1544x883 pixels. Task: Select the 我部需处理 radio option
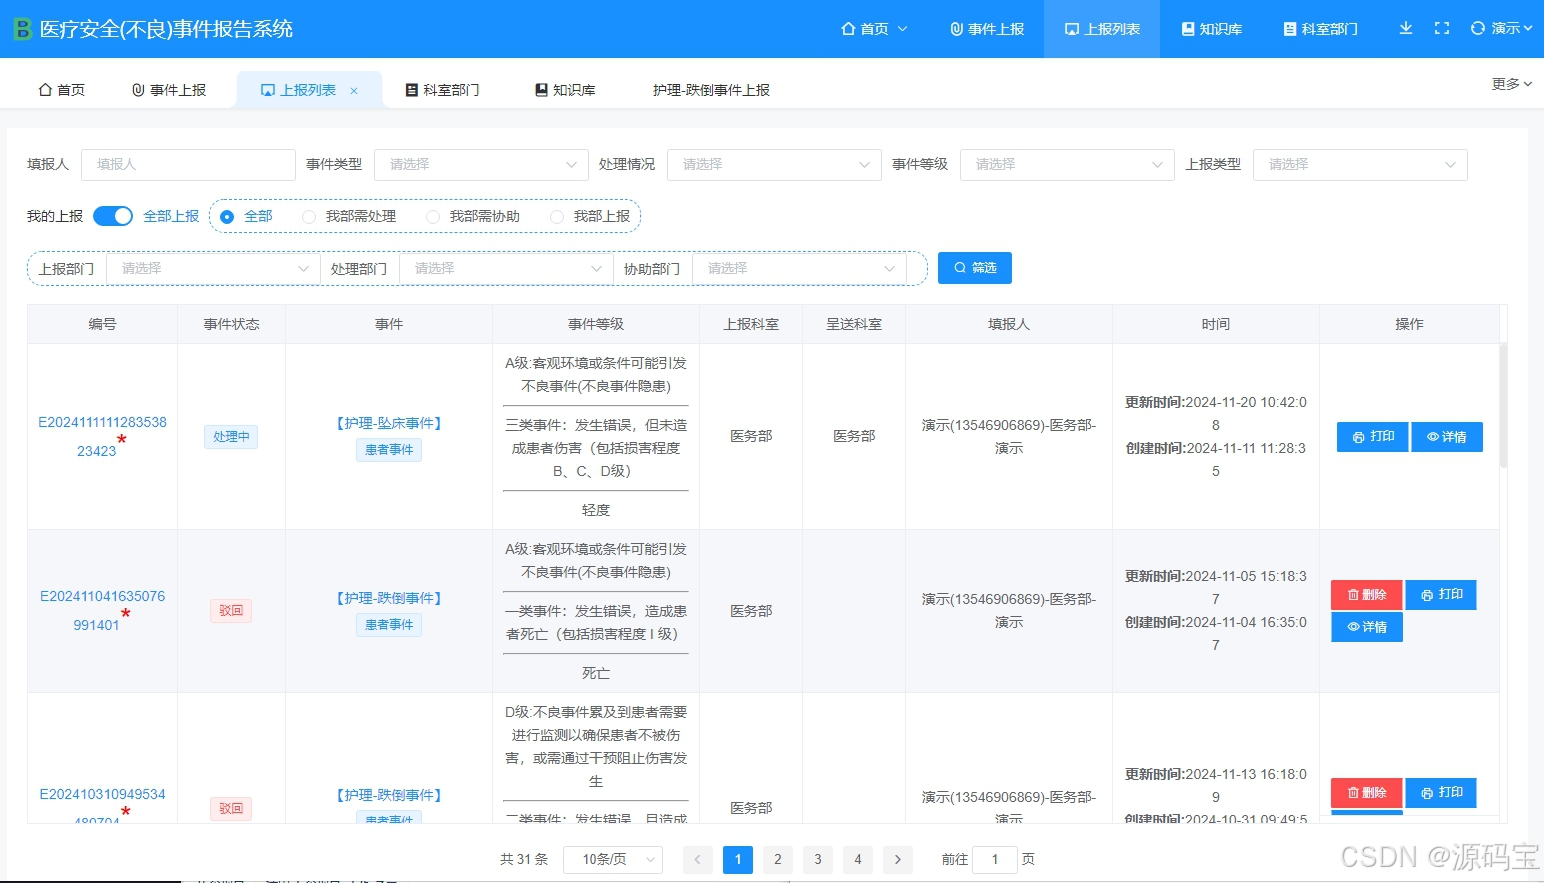349,216
